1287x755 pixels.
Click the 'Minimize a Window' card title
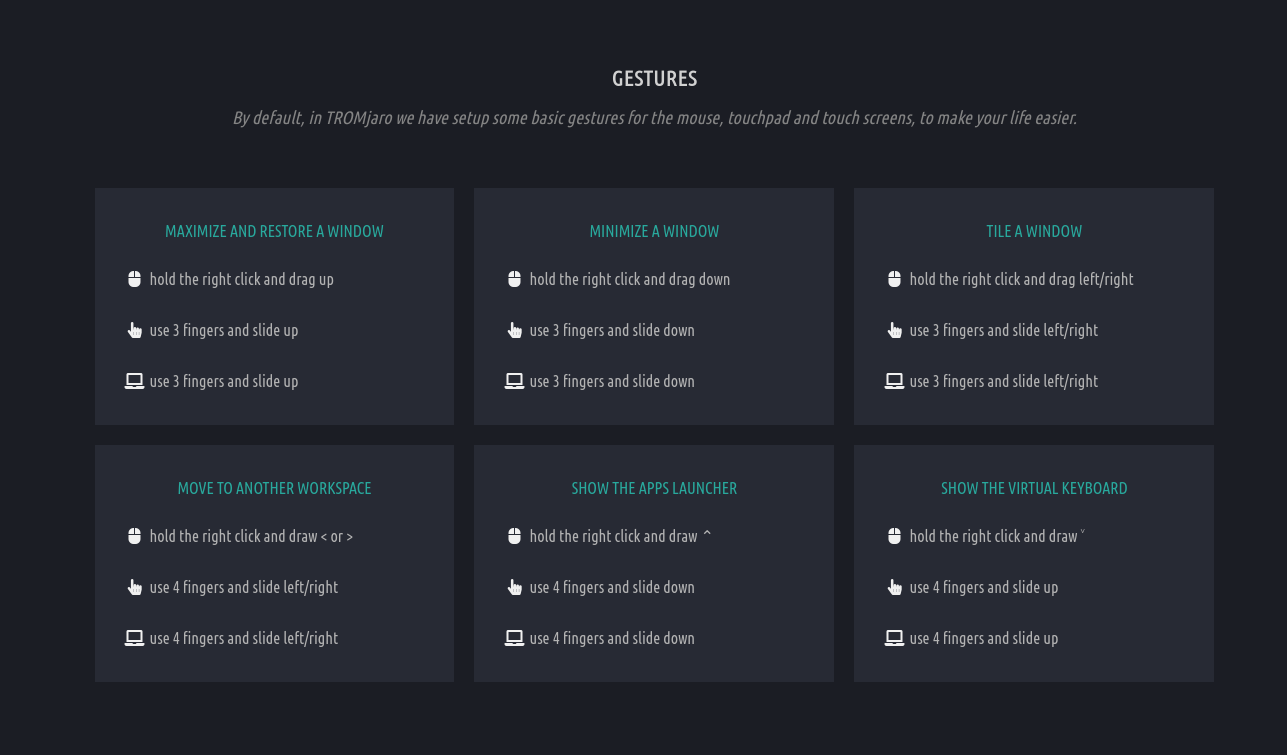[654, 231]
